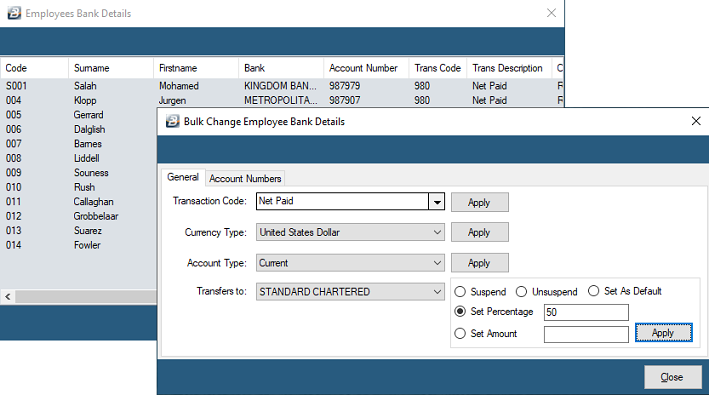The height and width of the screenshot is (395, 709).
Task: Click the KINGDOM BAN... bank cell
Action: pyautogui.click(x=280, y=86)
